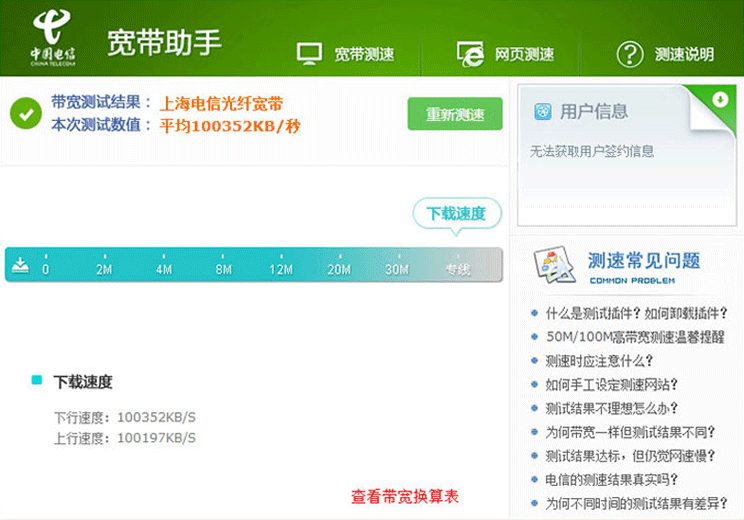Click the monitor icon for 宽带测速
Viewport: 744px width, 520px height.
(309, 54)
